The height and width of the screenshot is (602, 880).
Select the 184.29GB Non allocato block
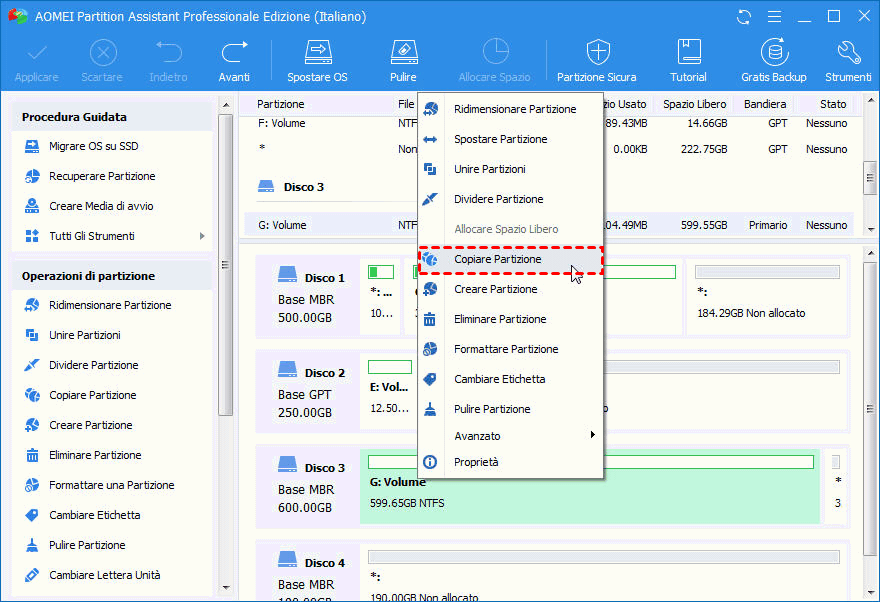[767, 296]
